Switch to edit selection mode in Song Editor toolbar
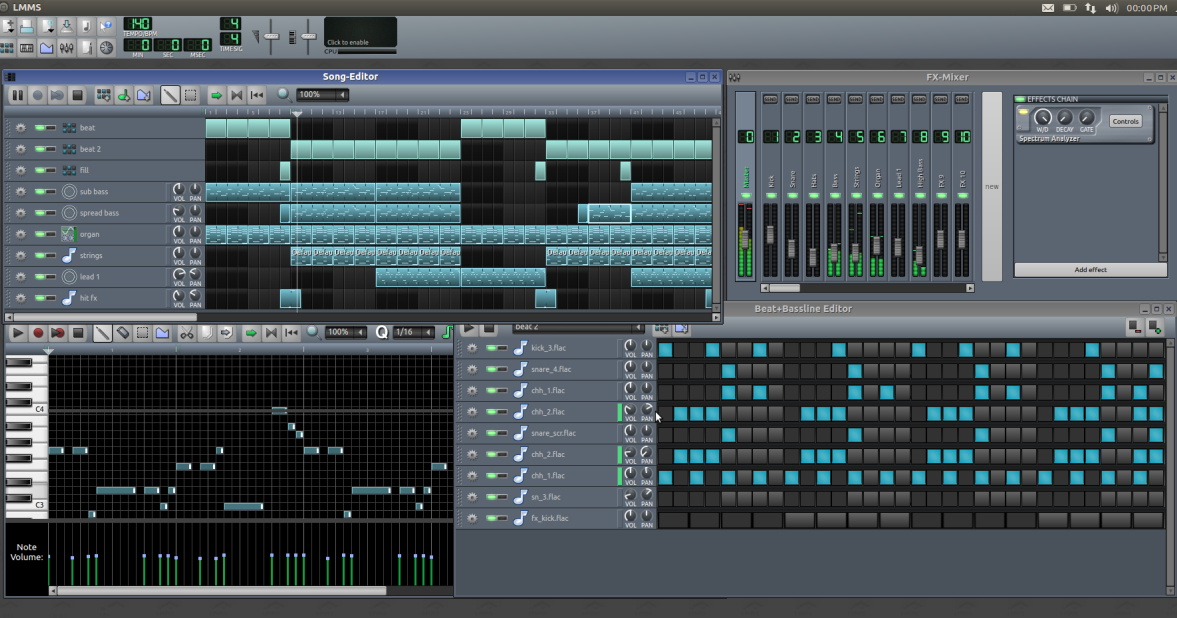Screen dimensions: 1177x618 190,94
